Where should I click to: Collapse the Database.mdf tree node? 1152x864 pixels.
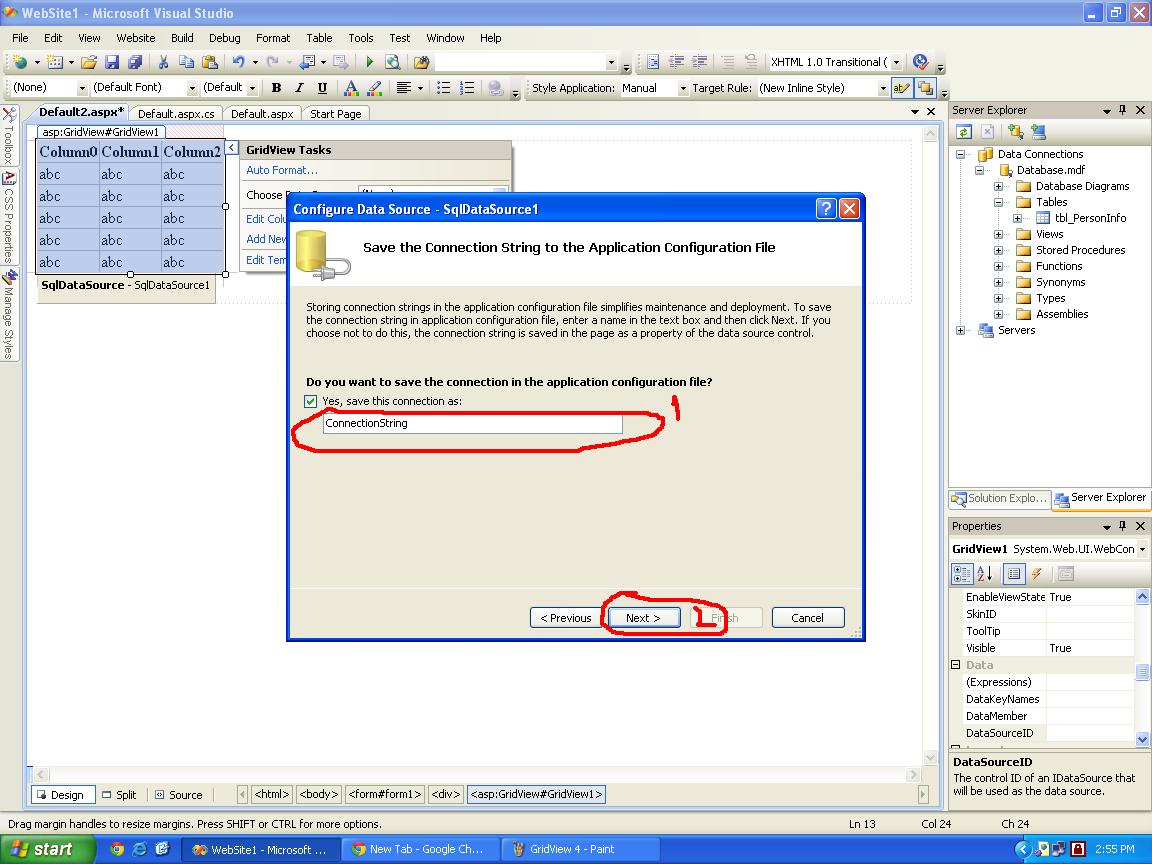click(979, 170)
